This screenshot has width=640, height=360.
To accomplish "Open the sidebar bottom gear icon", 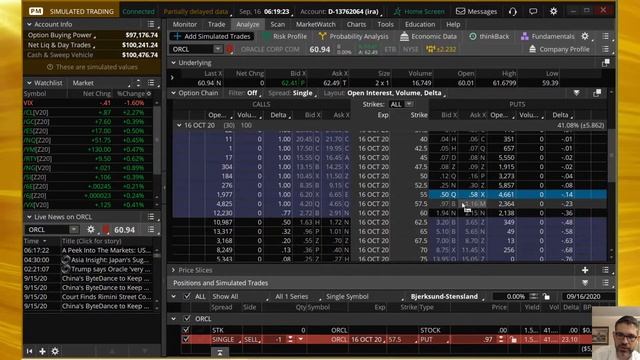I will (55, 351).
